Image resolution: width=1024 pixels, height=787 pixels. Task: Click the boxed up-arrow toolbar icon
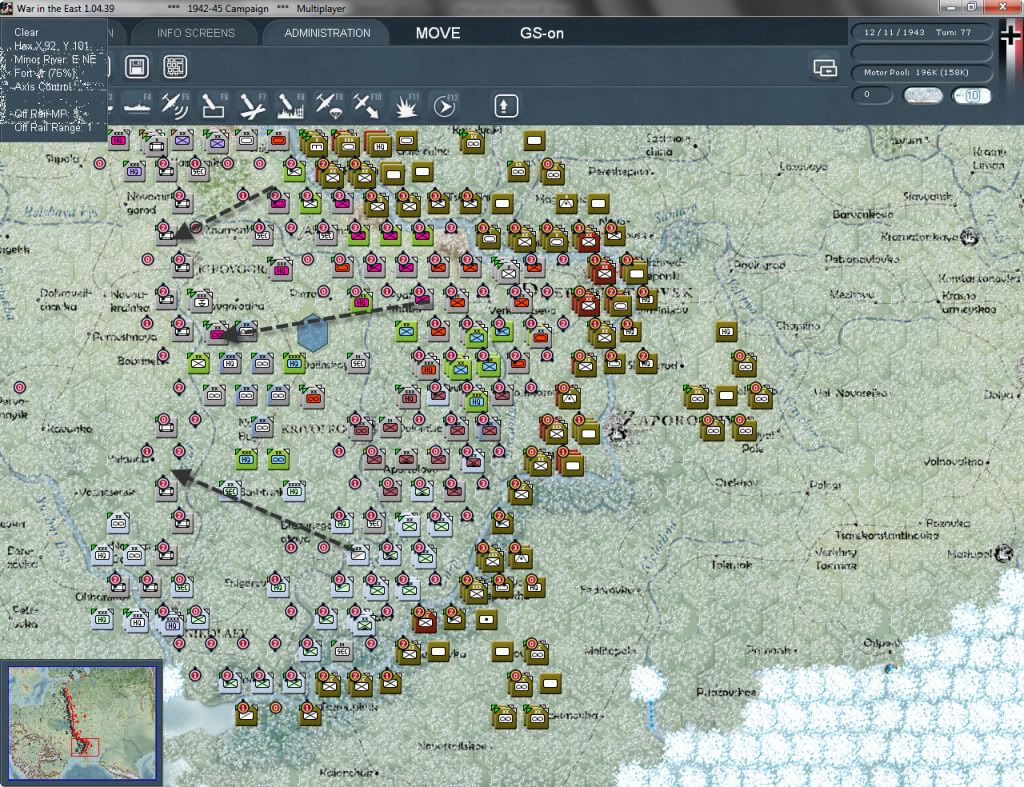(505, 106)
